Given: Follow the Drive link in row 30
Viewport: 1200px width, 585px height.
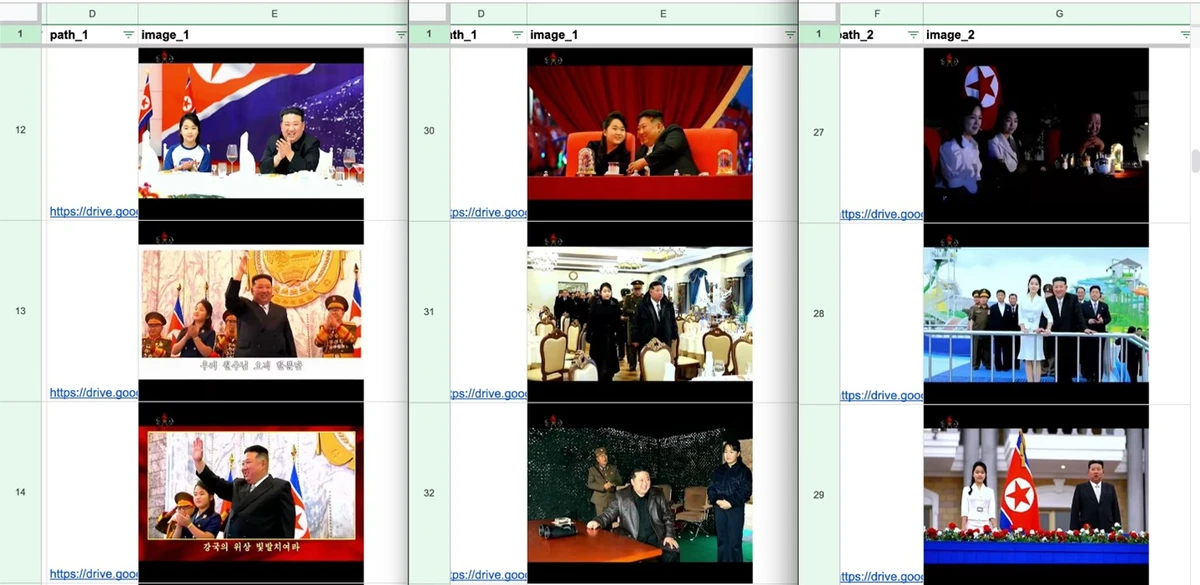Looking at the screenshot, I should coord(489,213).
